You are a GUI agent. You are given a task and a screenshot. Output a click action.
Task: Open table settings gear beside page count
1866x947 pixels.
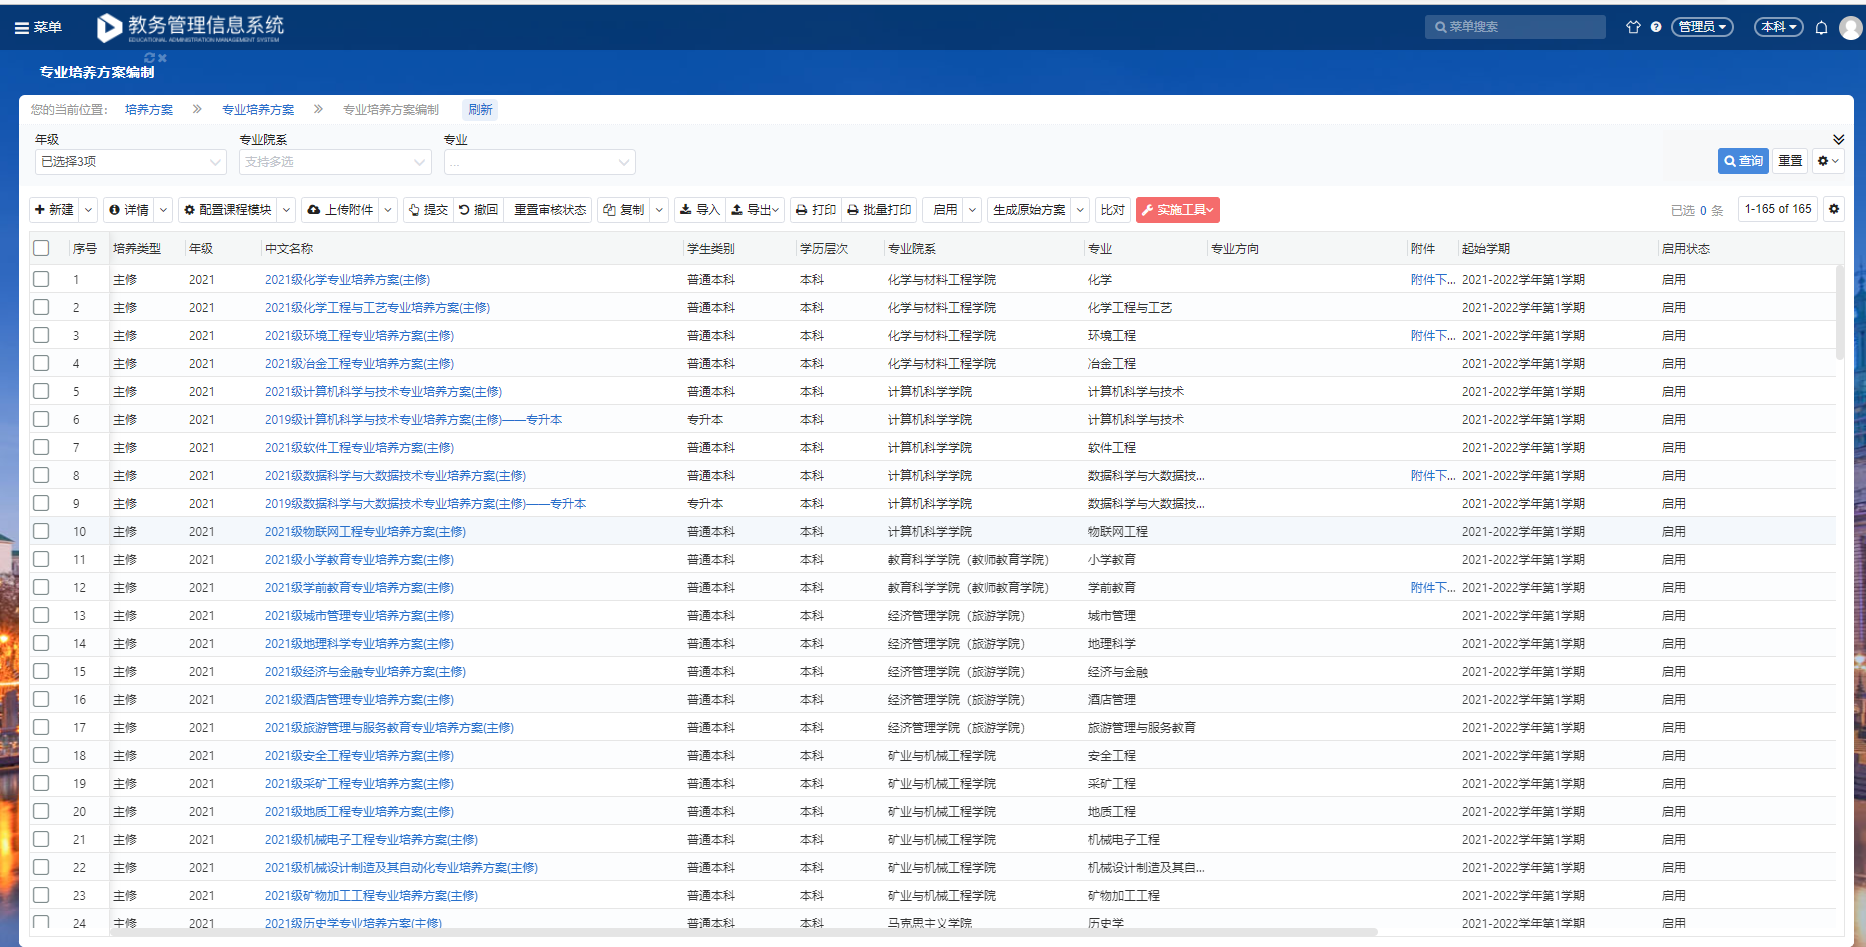pyautogui.click(x=1833, y=209)
